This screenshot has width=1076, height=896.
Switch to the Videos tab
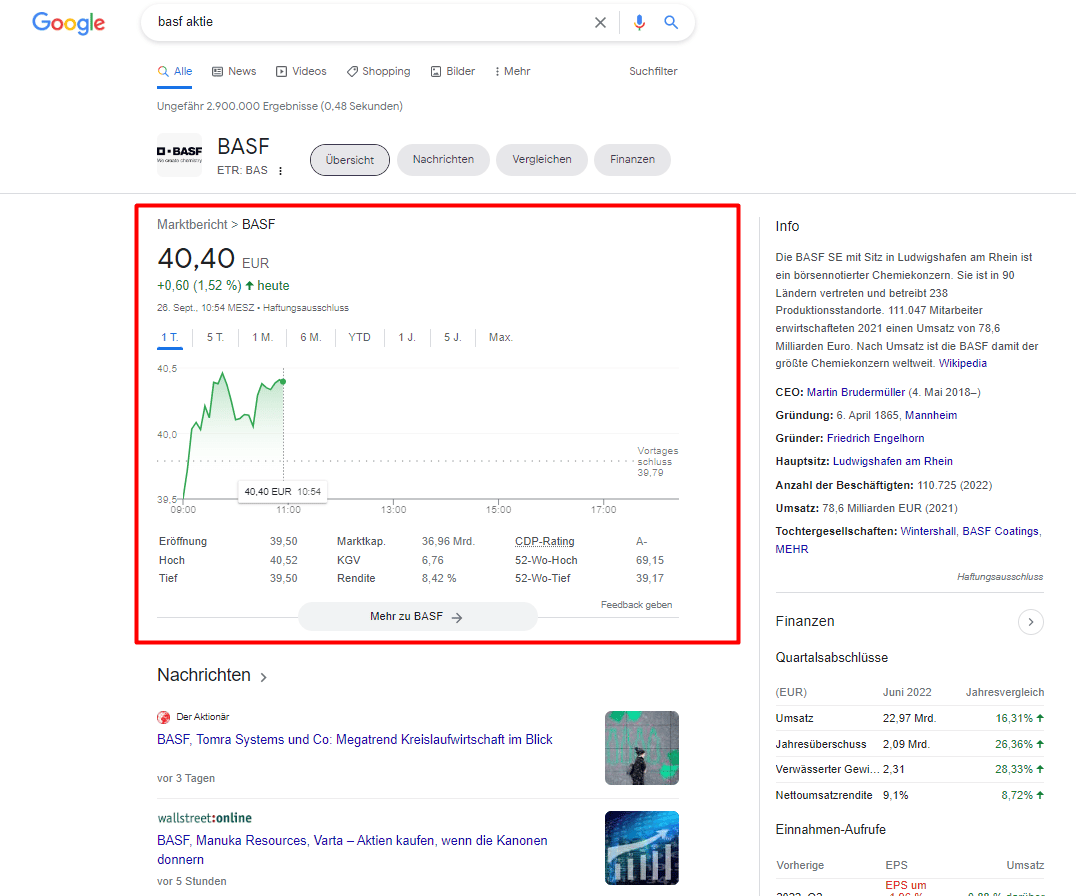pyautogui.click(x=301, y=71)
